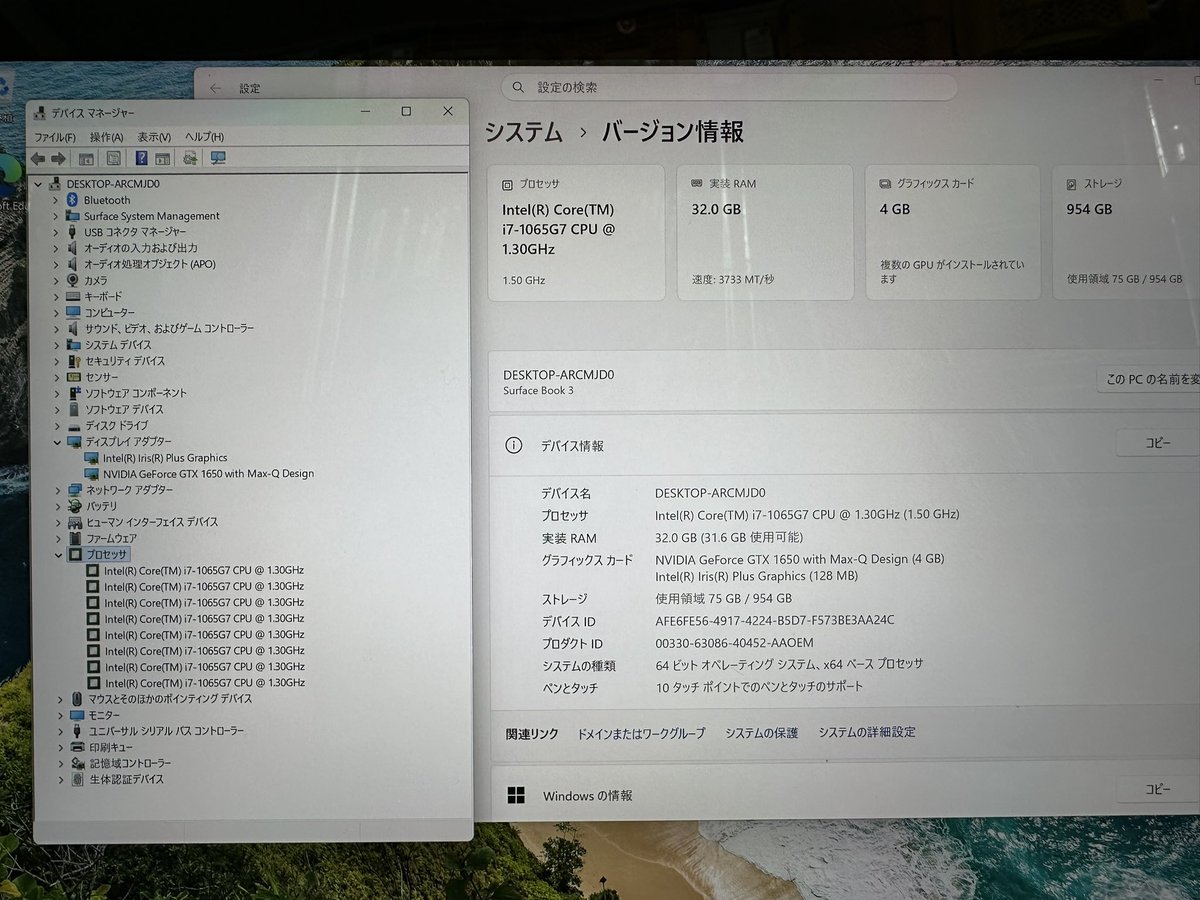This screenshot has height=900, width=1200.
Task: Open the 表示(V) menu
Action: point(154,137)
